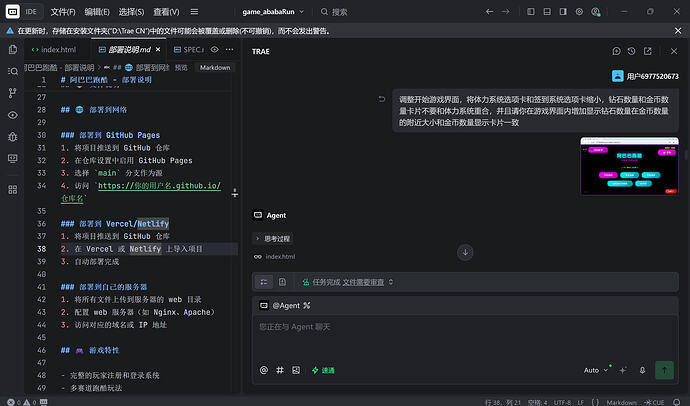Toggle markdown preview eye icon in tab bar
Image resolution: width=690 pixels, height=406 pixels.
(x=214, y=49)
